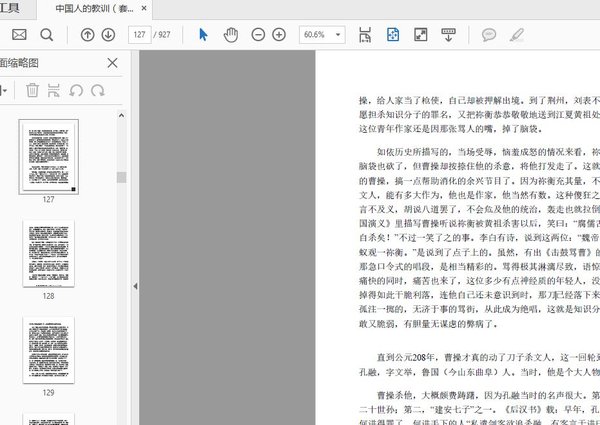Viewport: 600px width, 425px height.
Task: Select page 129 thumbnail
Action: tap(48, 350)
